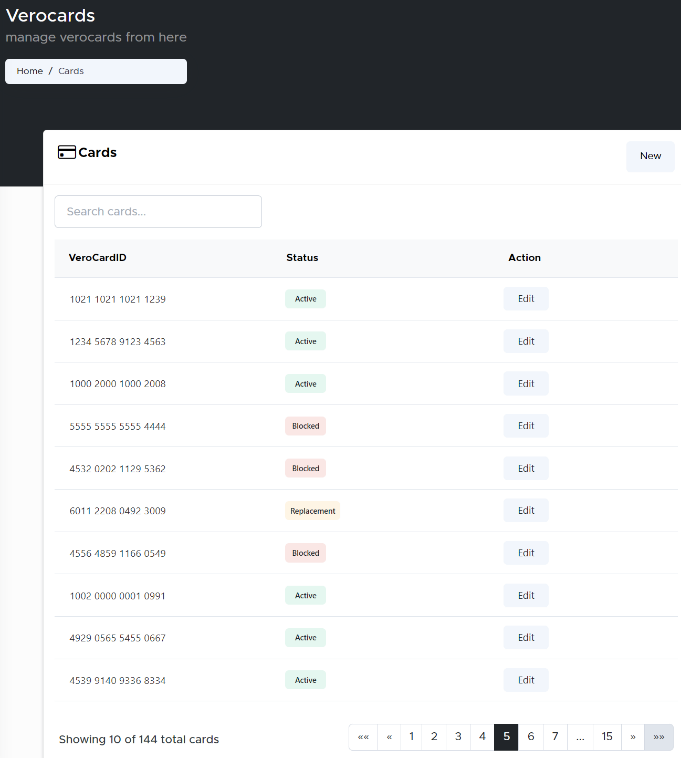Edit the Replacement card 6011 2208 0492 3009
The width and height of the screenshot is (681, 758).
pyautogui.click(x=526, y=511)
